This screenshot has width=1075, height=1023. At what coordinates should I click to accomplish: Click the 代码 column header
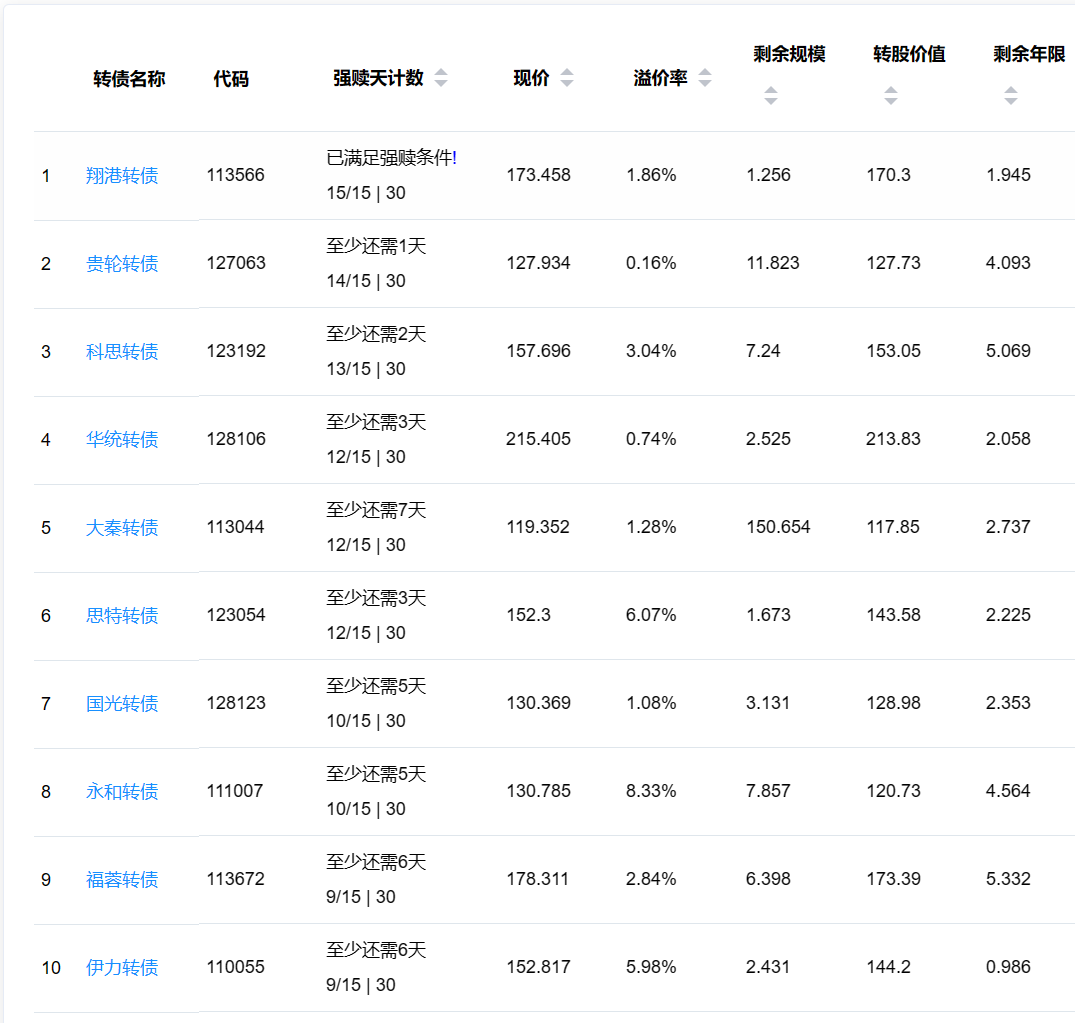(231, 79)
